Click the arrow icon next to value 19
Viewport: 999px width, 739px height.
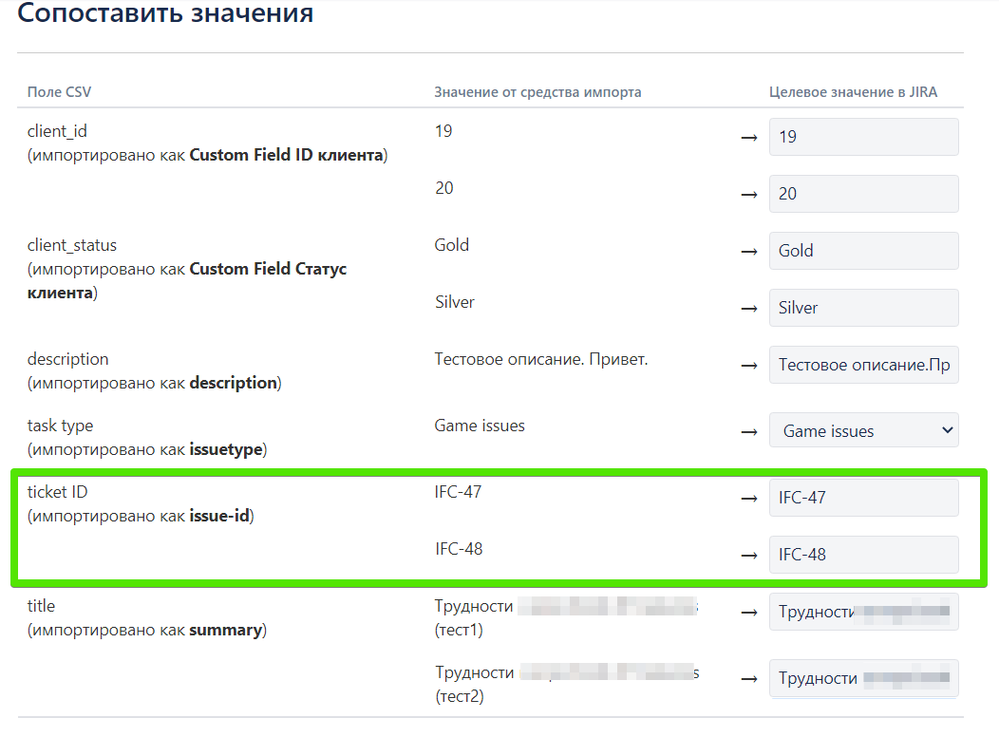[750, 137]
